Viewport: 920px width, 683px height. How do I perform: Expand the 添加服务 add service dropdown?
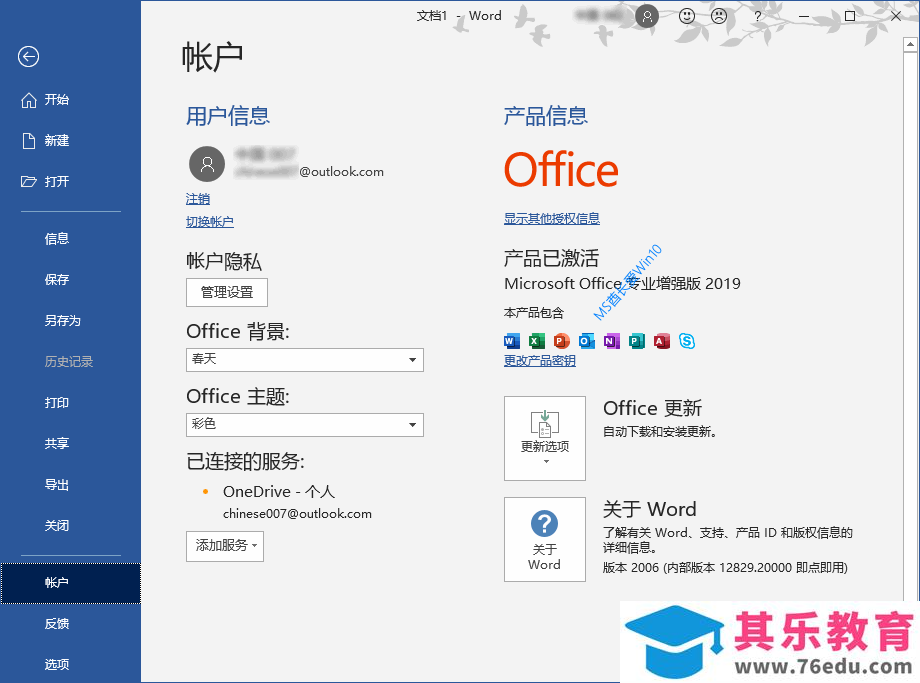coord(225,546)
